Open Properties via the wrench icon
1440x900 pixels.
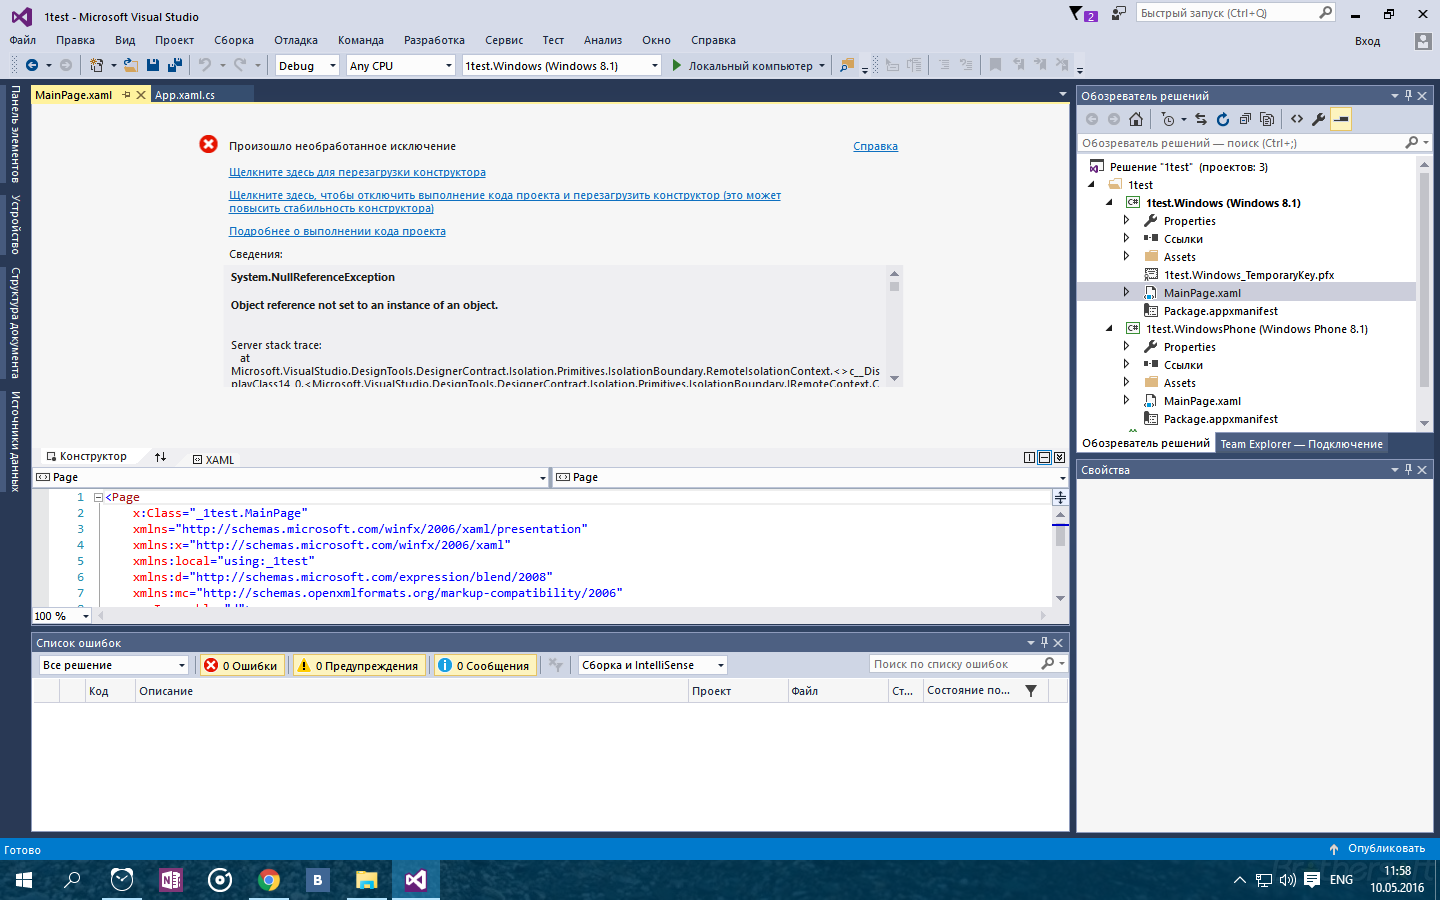[1319, 119]
